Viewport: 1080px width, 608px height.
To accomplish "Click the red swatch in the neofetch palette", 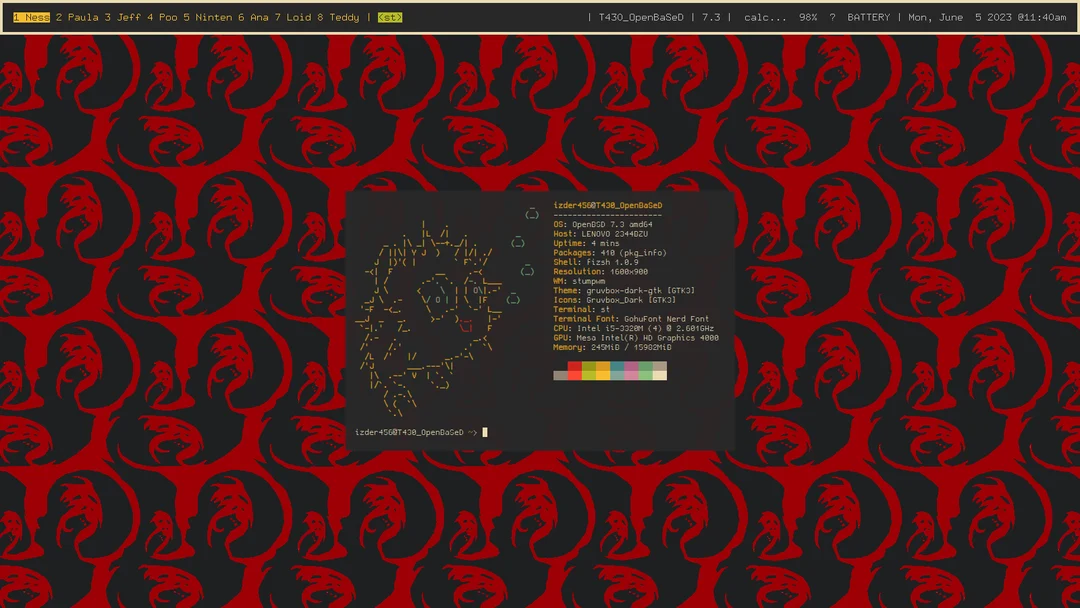I will (x=573, y=371).
